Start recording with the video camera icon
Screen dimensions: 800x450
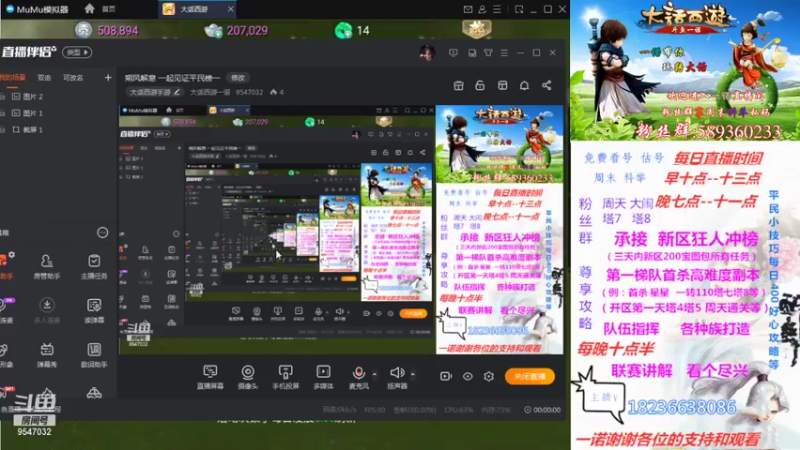[446, 376]
